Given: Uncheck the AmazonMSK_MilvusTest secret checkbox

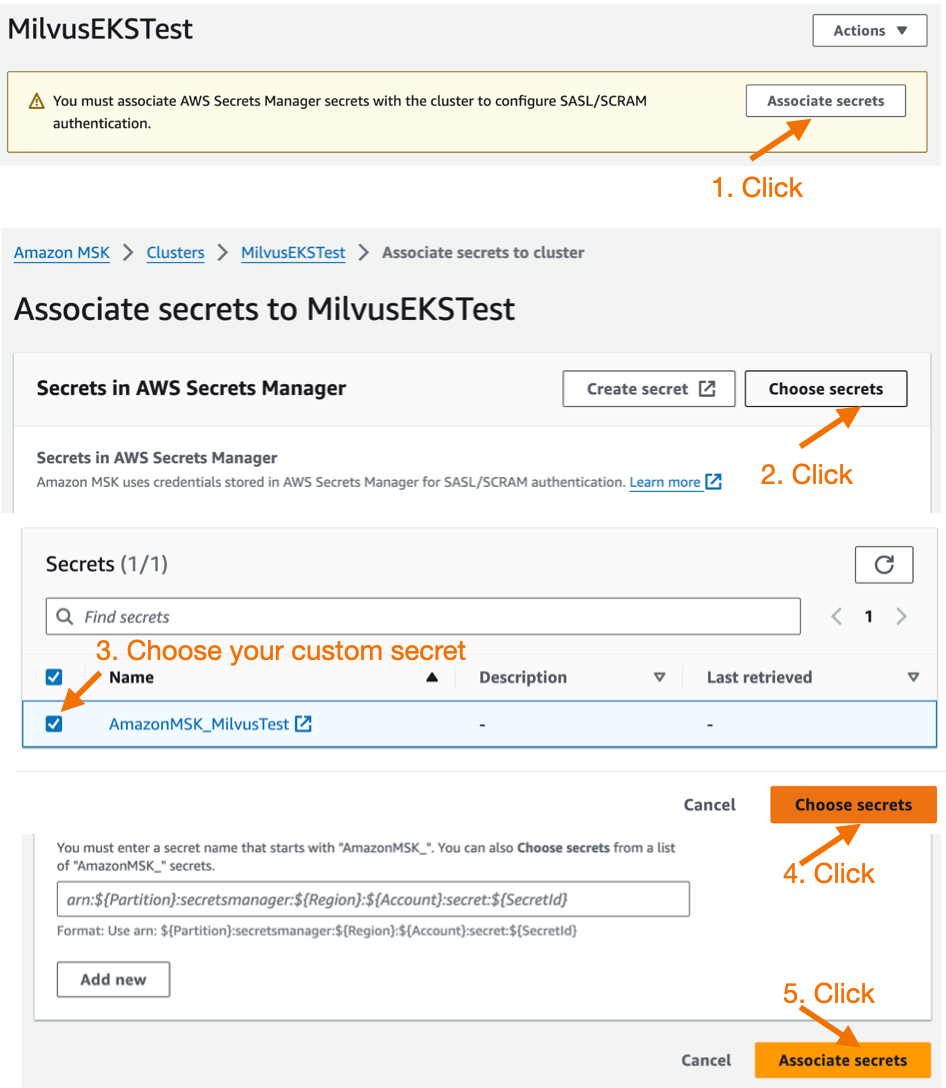Looking at the screenshot, I should point(53,724).
